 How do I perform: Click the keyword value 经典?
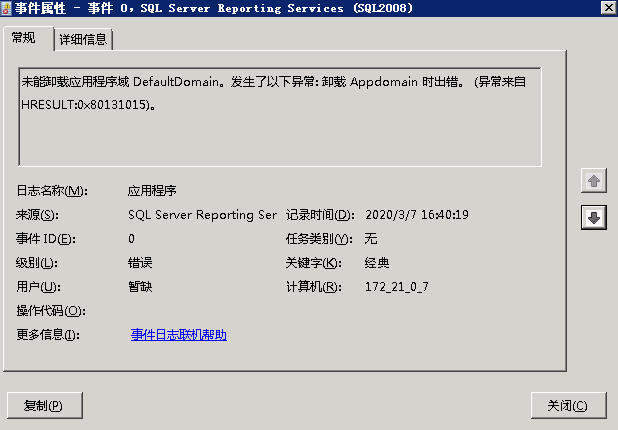click(x=377, y=263)
